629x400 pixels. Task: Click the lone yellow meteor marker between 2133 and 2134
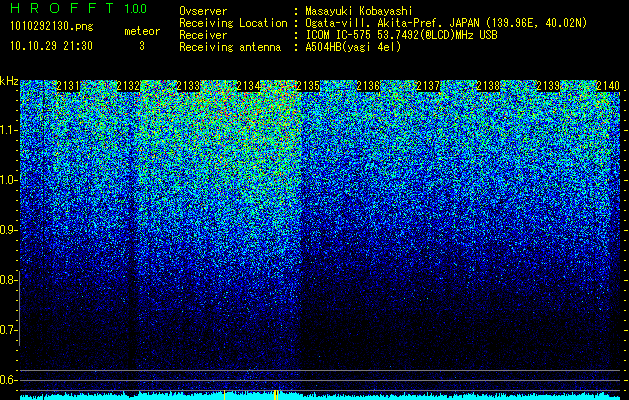224,395
